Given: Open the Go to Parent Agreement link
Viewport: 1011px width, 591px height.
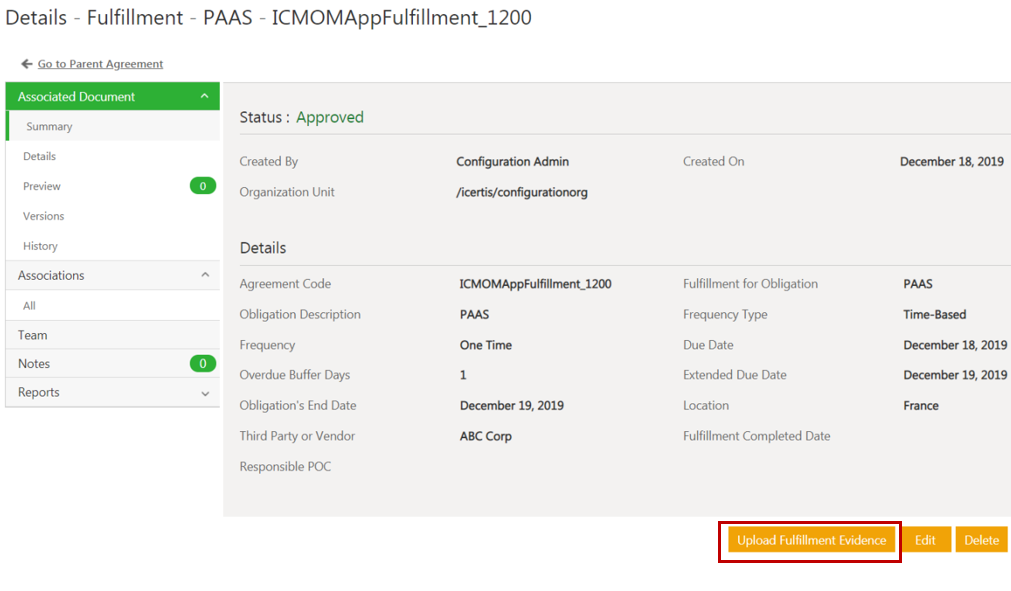Looking at the screenshot, I should tap(100, 64).
